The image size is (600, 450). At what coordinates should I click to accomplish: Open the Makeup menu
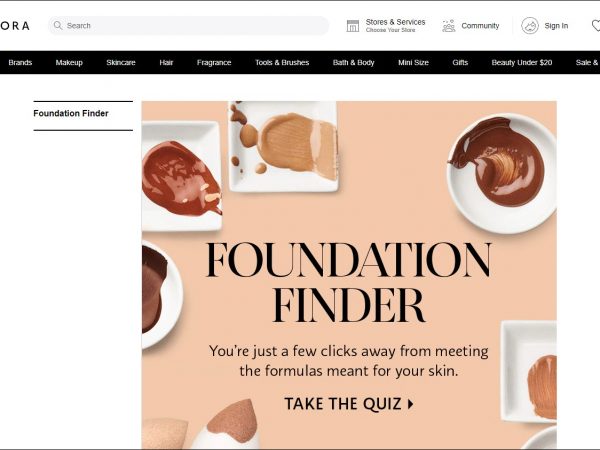click(x=69, y=62)
